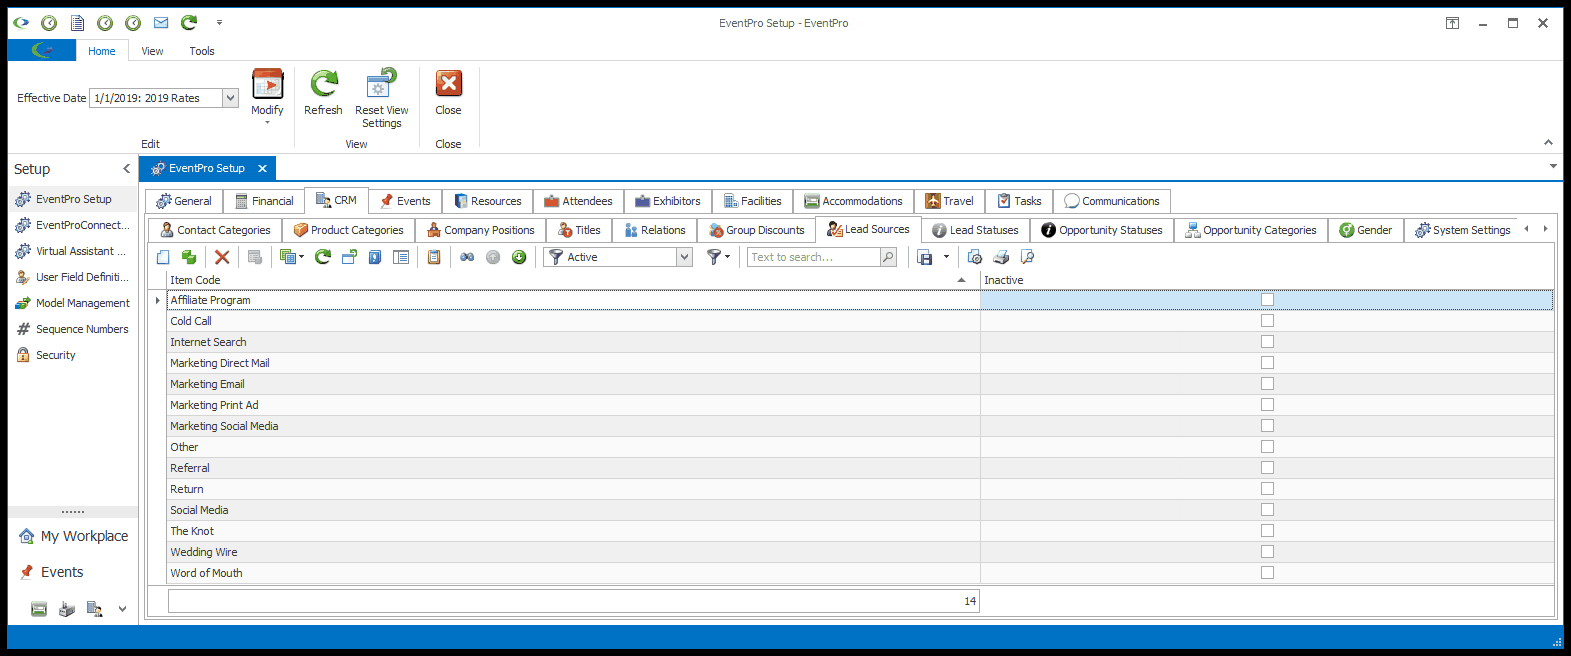Select Model Management in Setup pane
The image size is (1571, 656).
click(x=73, y=303)
